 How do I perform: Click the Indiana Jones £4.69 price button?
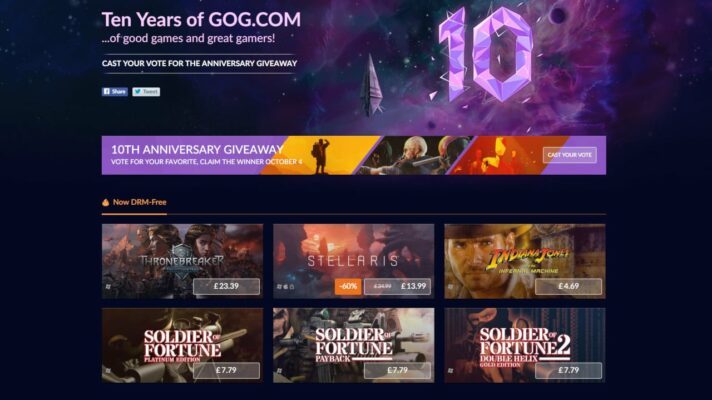click(569, 286)
